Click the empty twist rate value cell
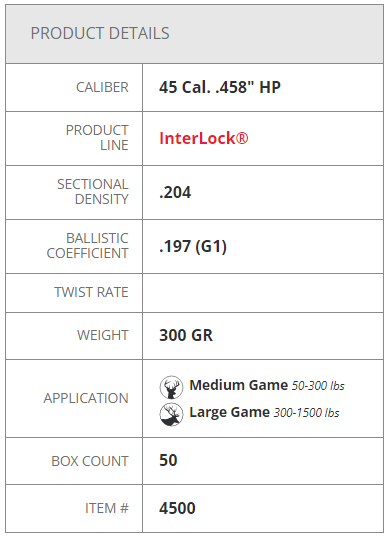Viewport: 391px width, 539px height. (263, 293)
